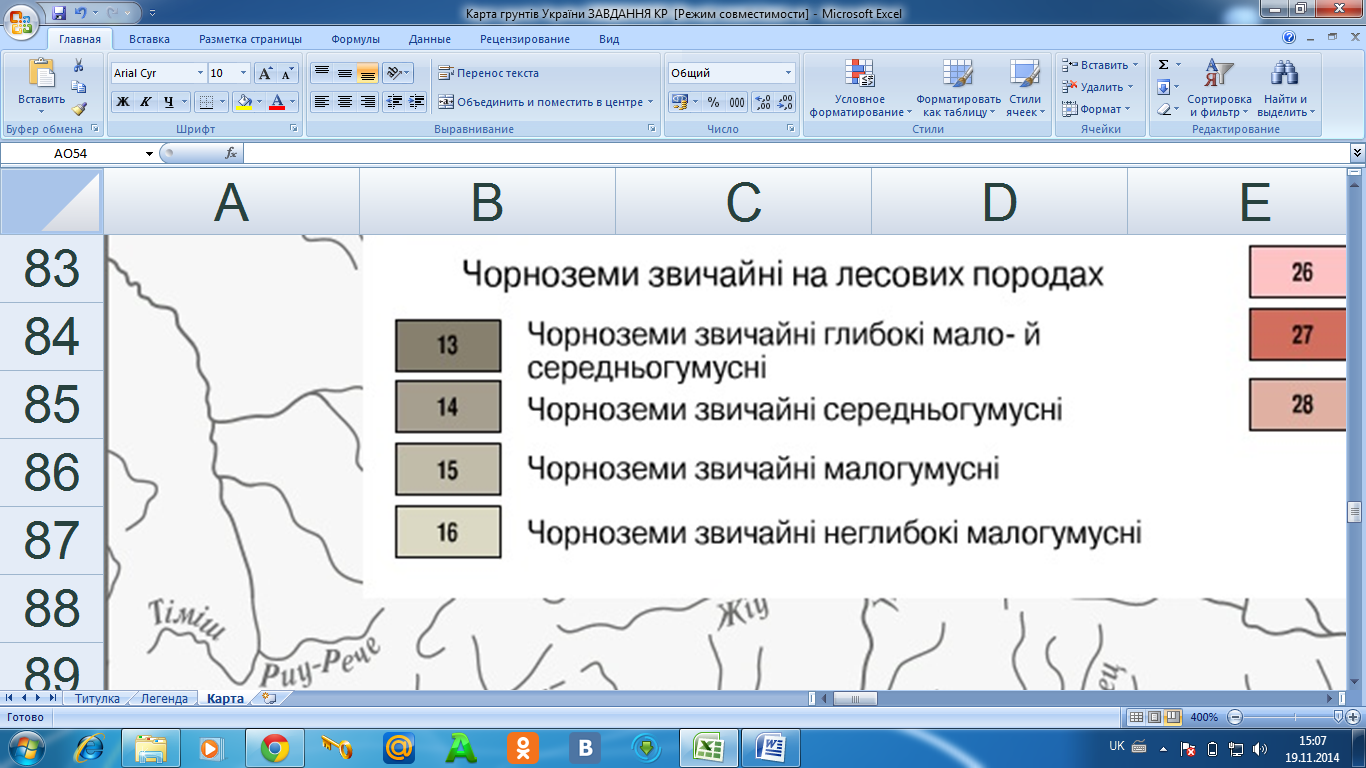Screen dimensions: 1366x768
Task: Switch to the Данные ribbon tab
Action: pyautogui.click(x=429, y=39)
